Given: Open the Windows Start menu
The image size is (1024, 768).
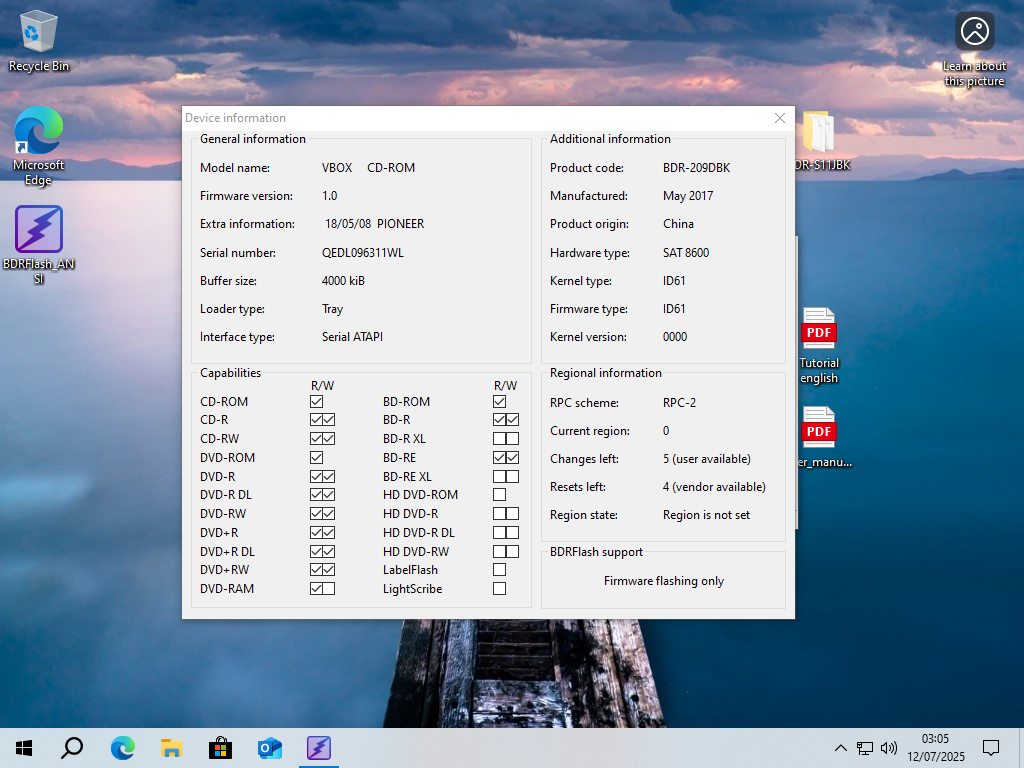Looking at the screenshot, I should (24, 748).
